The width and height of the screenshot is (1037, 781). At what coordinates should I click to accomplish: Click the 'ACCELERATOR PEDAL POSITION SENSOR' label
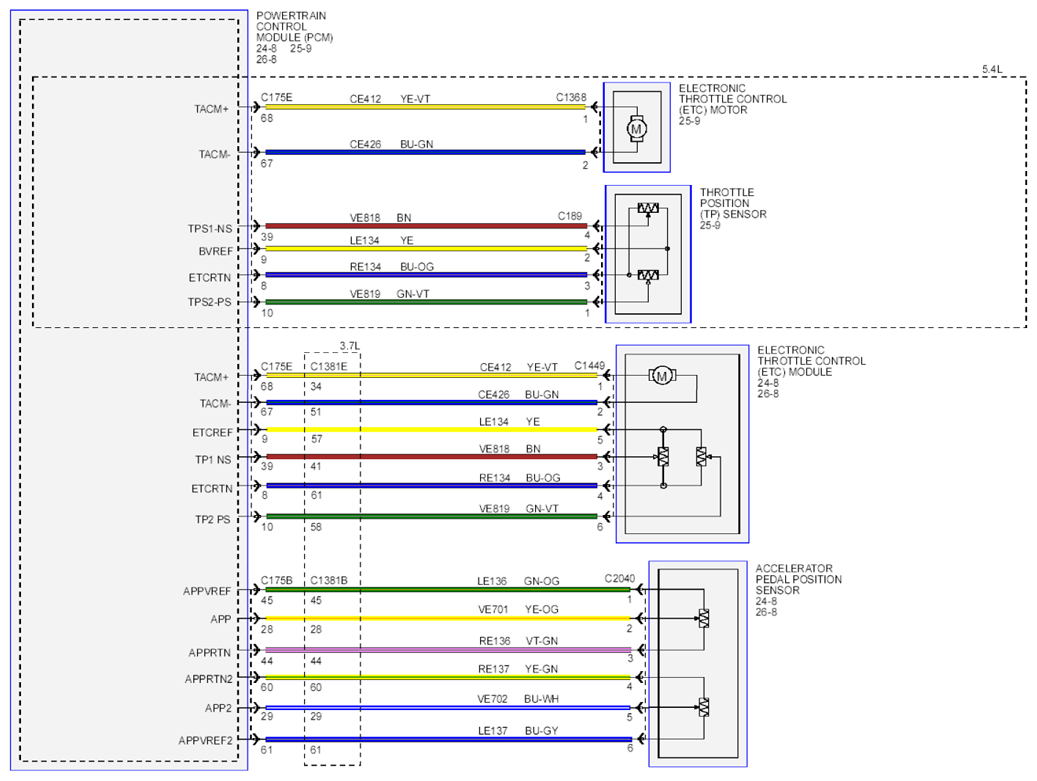[798, 579]
